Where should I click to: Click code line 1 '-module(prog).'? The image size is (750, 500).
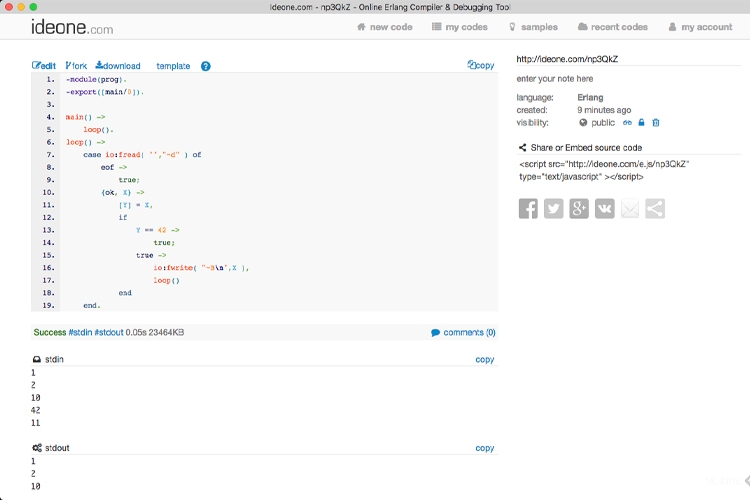click(x=96, y=79)
